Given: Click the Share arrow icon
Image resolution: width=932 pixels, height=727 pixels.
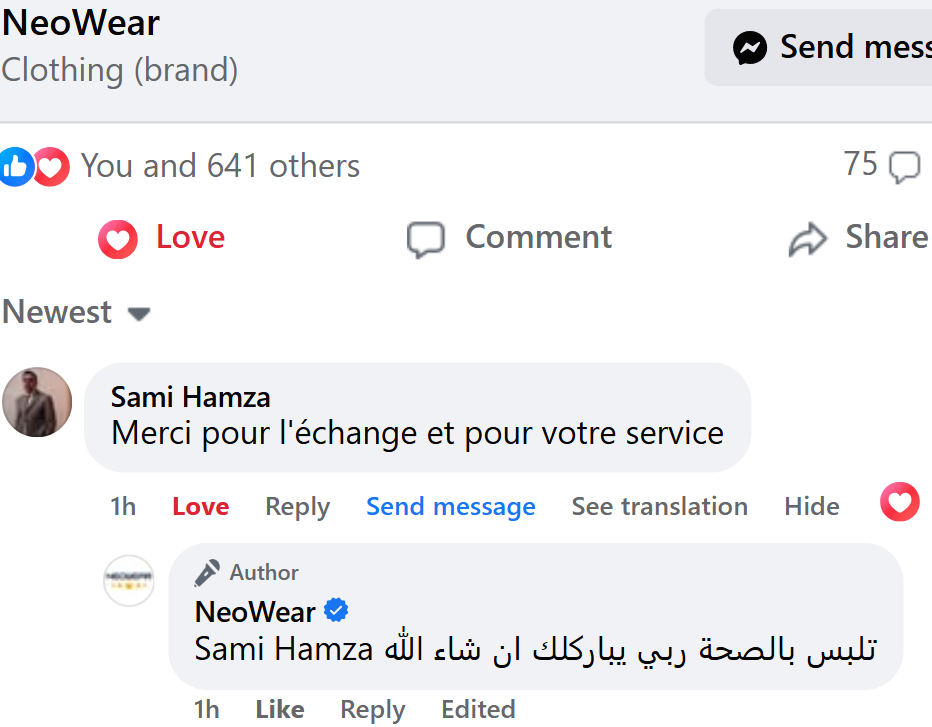Looking at the screenshot, I should click(x=808, y=239).
